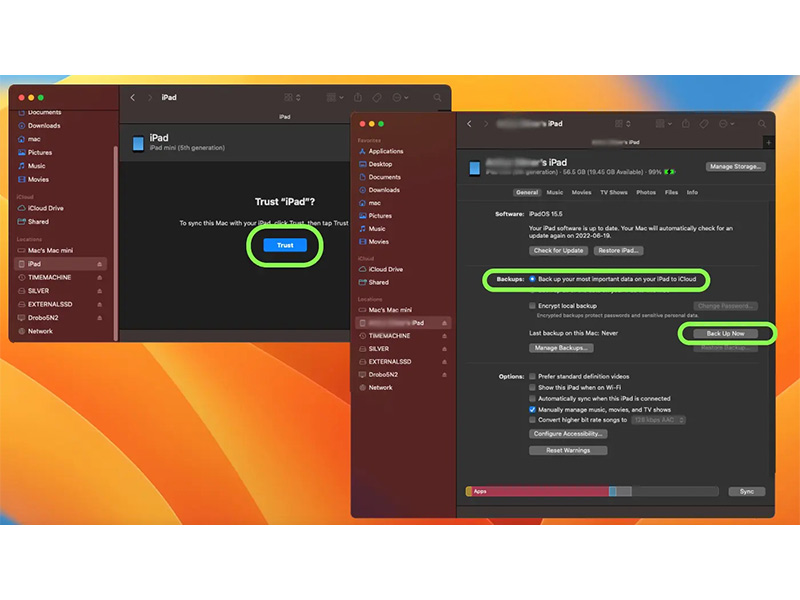The image size is (800, 600).
Task: Open Music folder in front Finder sidebar
Action: (x=377, y=229)
